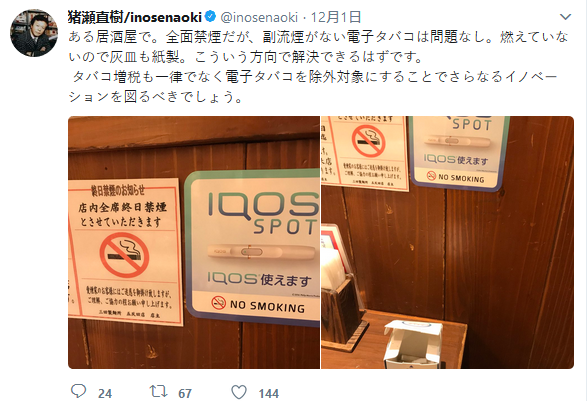Open the 12月1日 timestamp link
The height and width of the screenshot is (401, 587).
(x=336, y=17)
